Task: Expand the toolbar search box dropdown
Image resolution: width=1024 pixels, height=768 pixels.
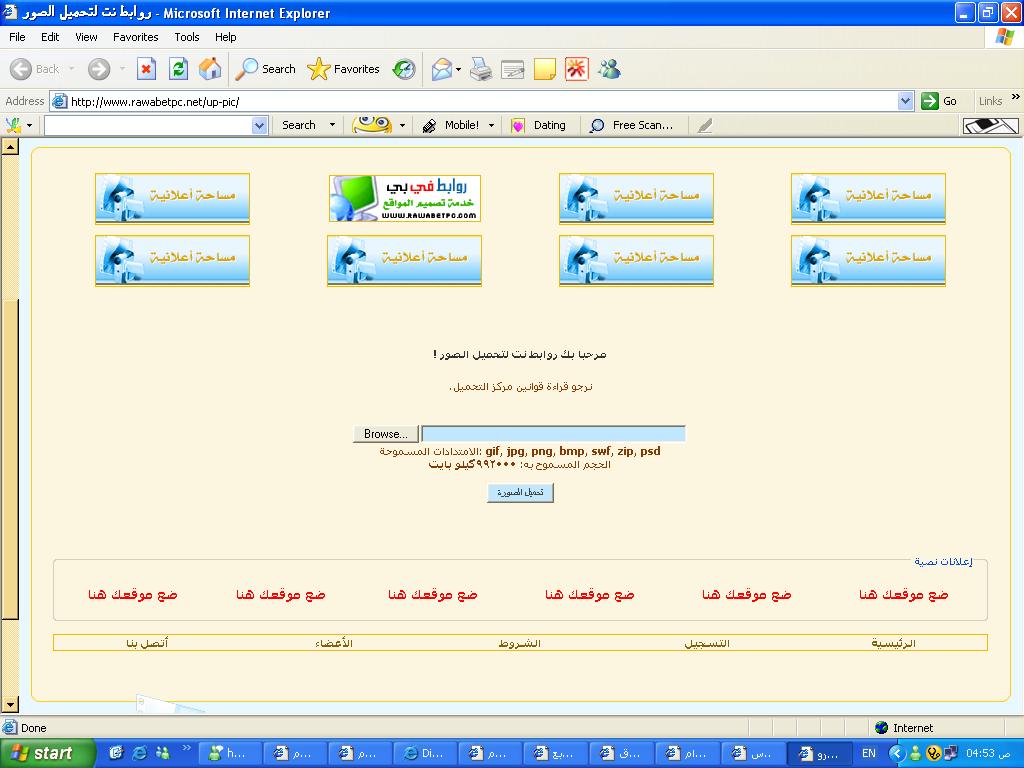Action: tap(260, 125)
